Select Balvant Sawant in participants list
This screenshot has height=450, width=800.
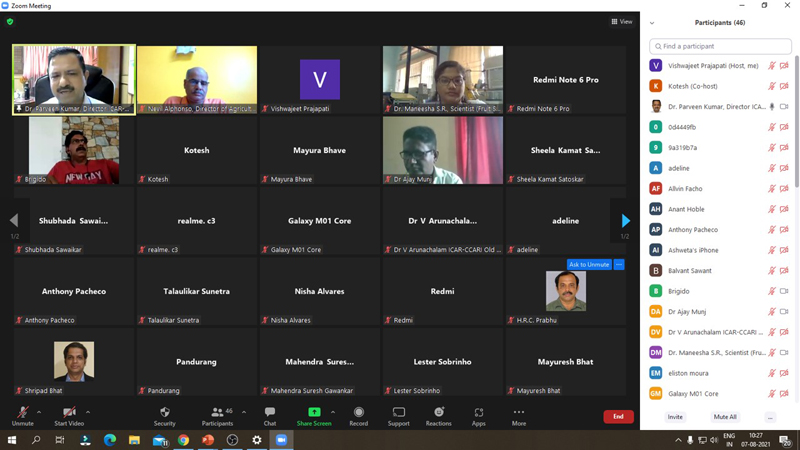click(719, 270)
